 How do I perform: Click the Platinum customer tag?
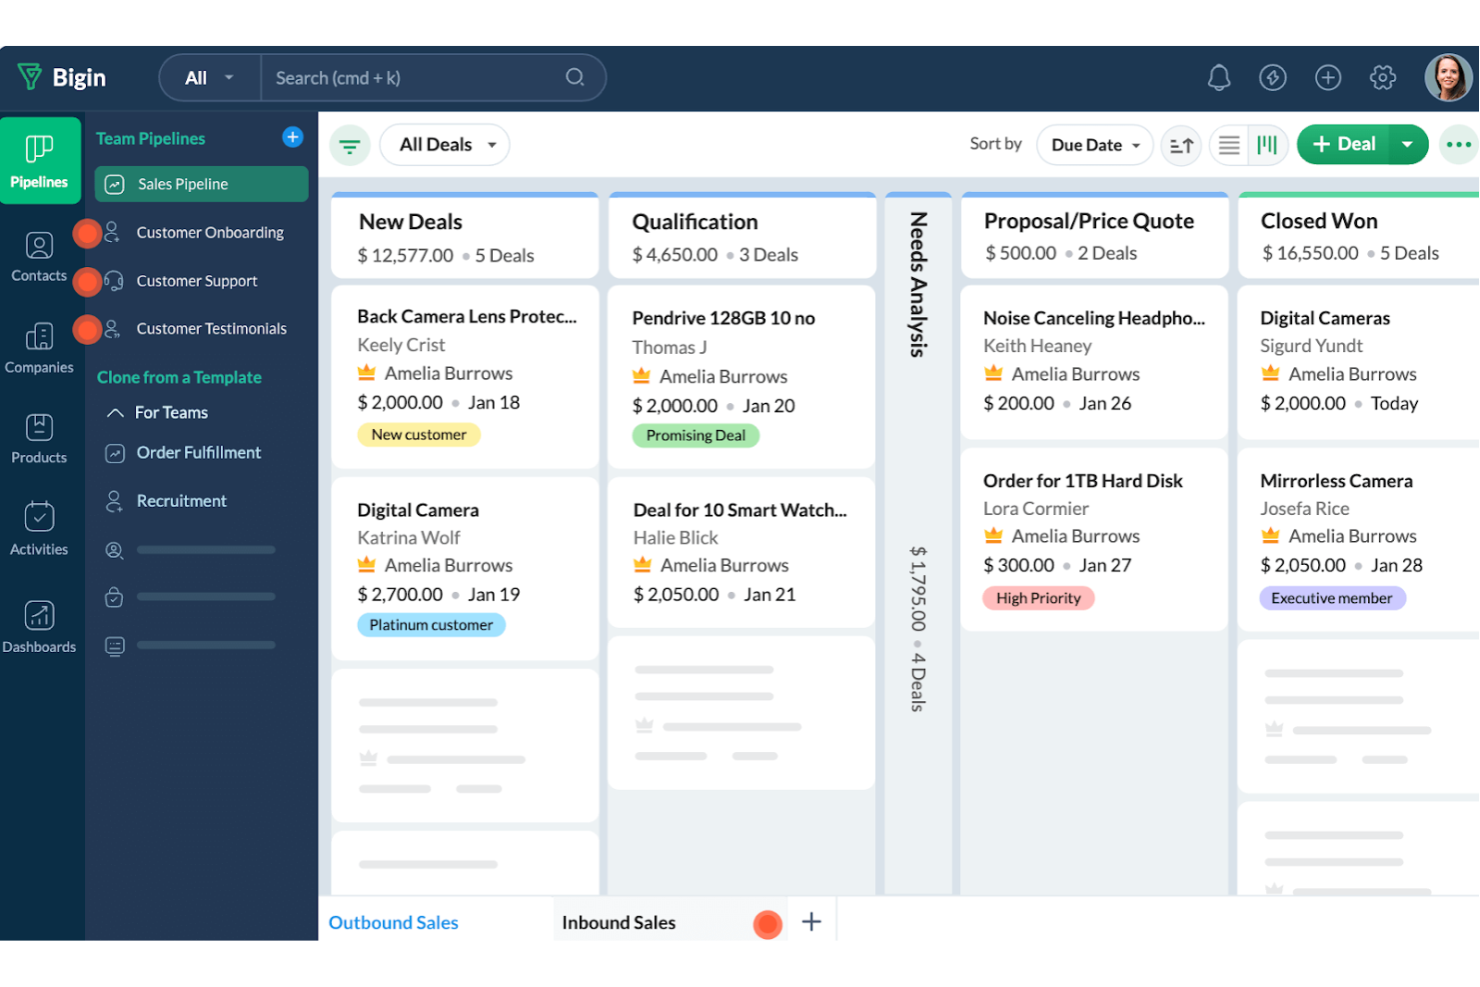click(431, 624)
